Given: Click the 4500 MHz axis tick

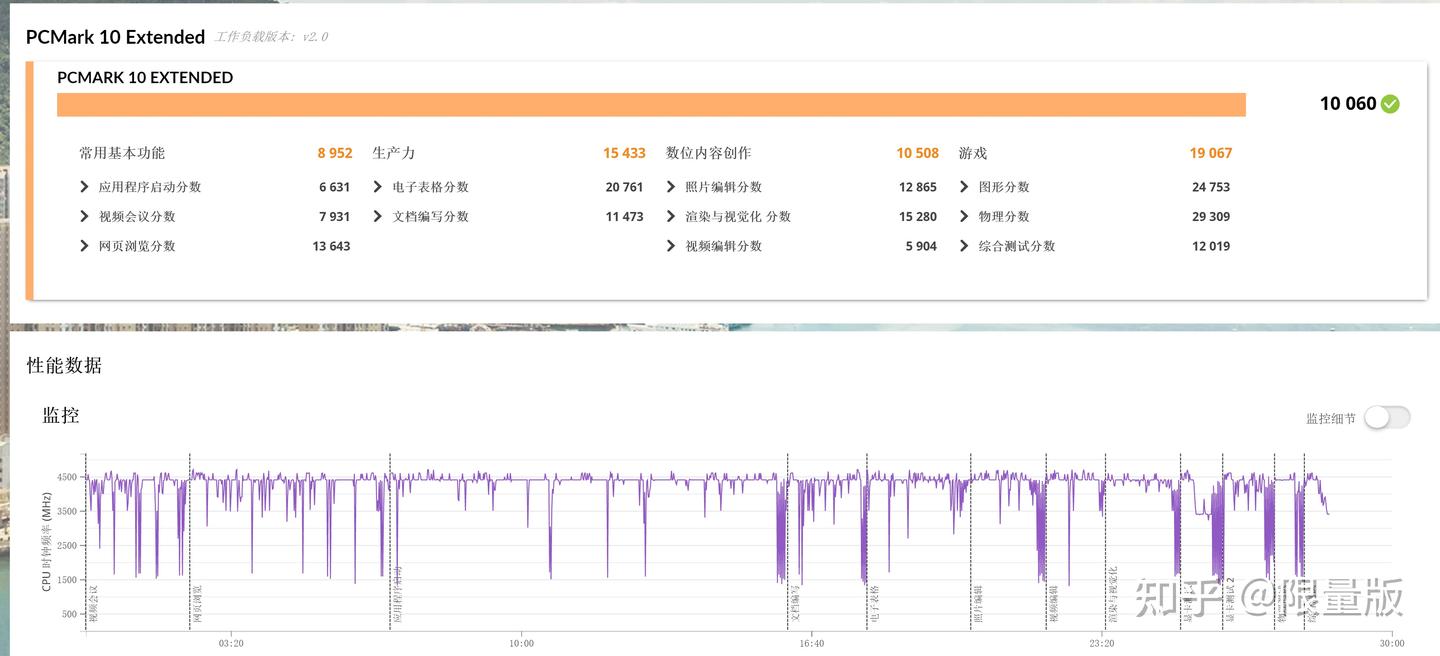Looking at the screenshot, I should 67,477.
